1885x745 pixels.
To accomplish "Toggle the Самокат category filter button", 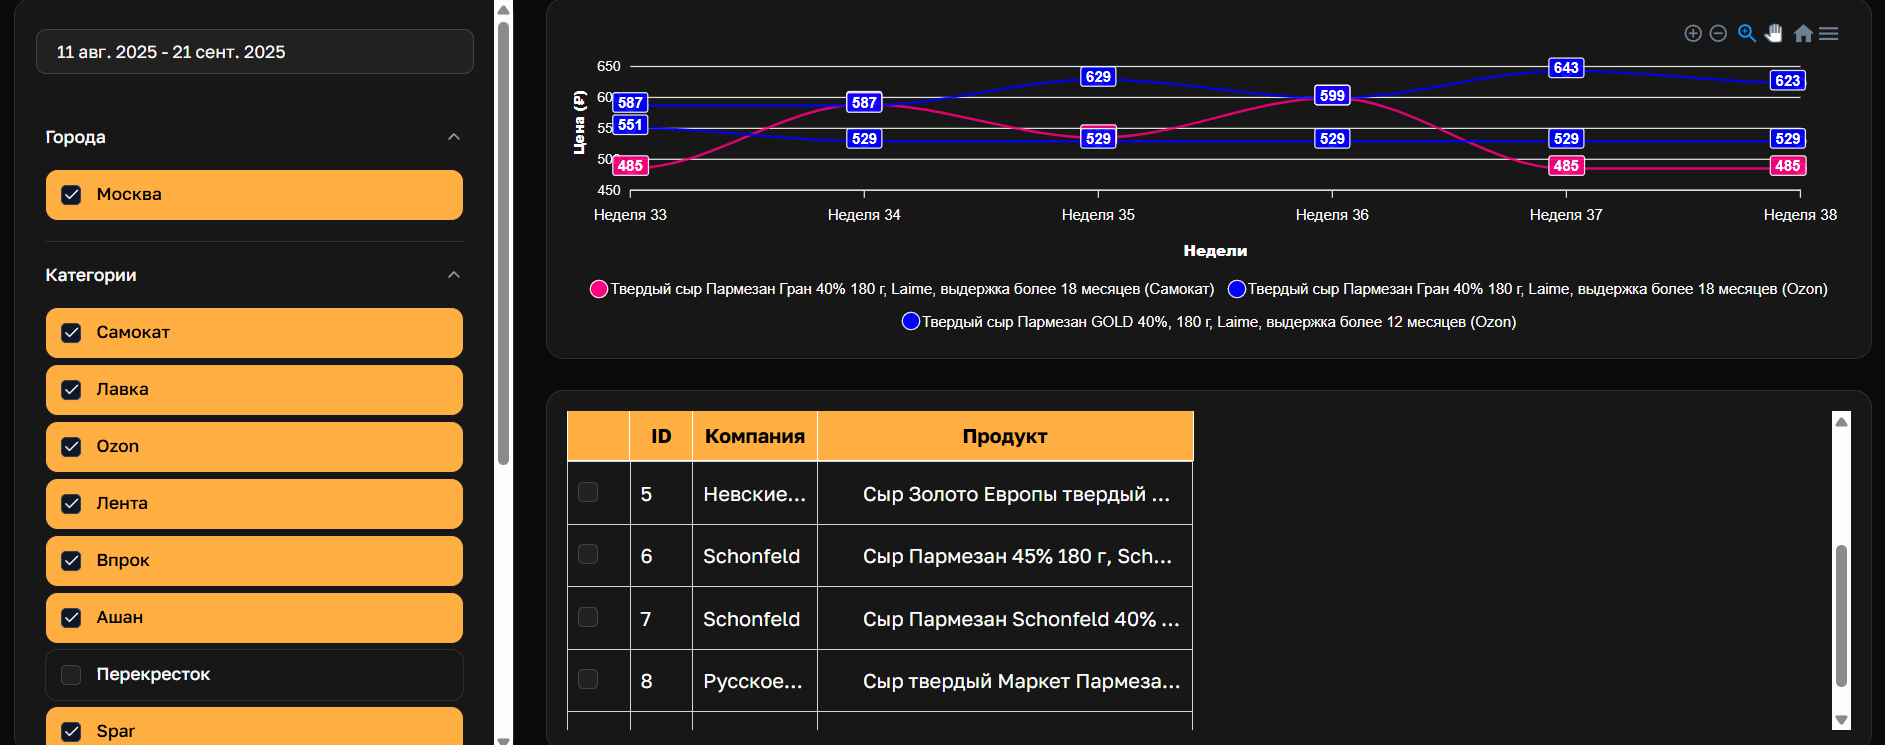I will (254, 333).
